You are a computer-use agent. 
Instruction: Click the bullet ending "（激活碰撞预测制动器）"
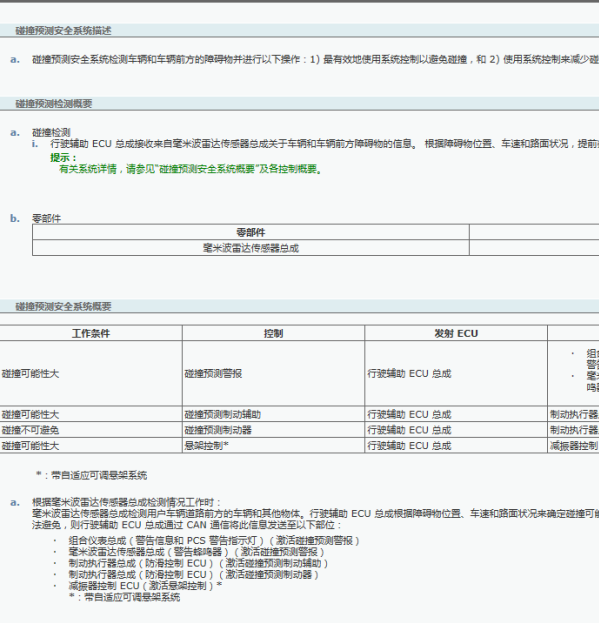coord(193,575)
